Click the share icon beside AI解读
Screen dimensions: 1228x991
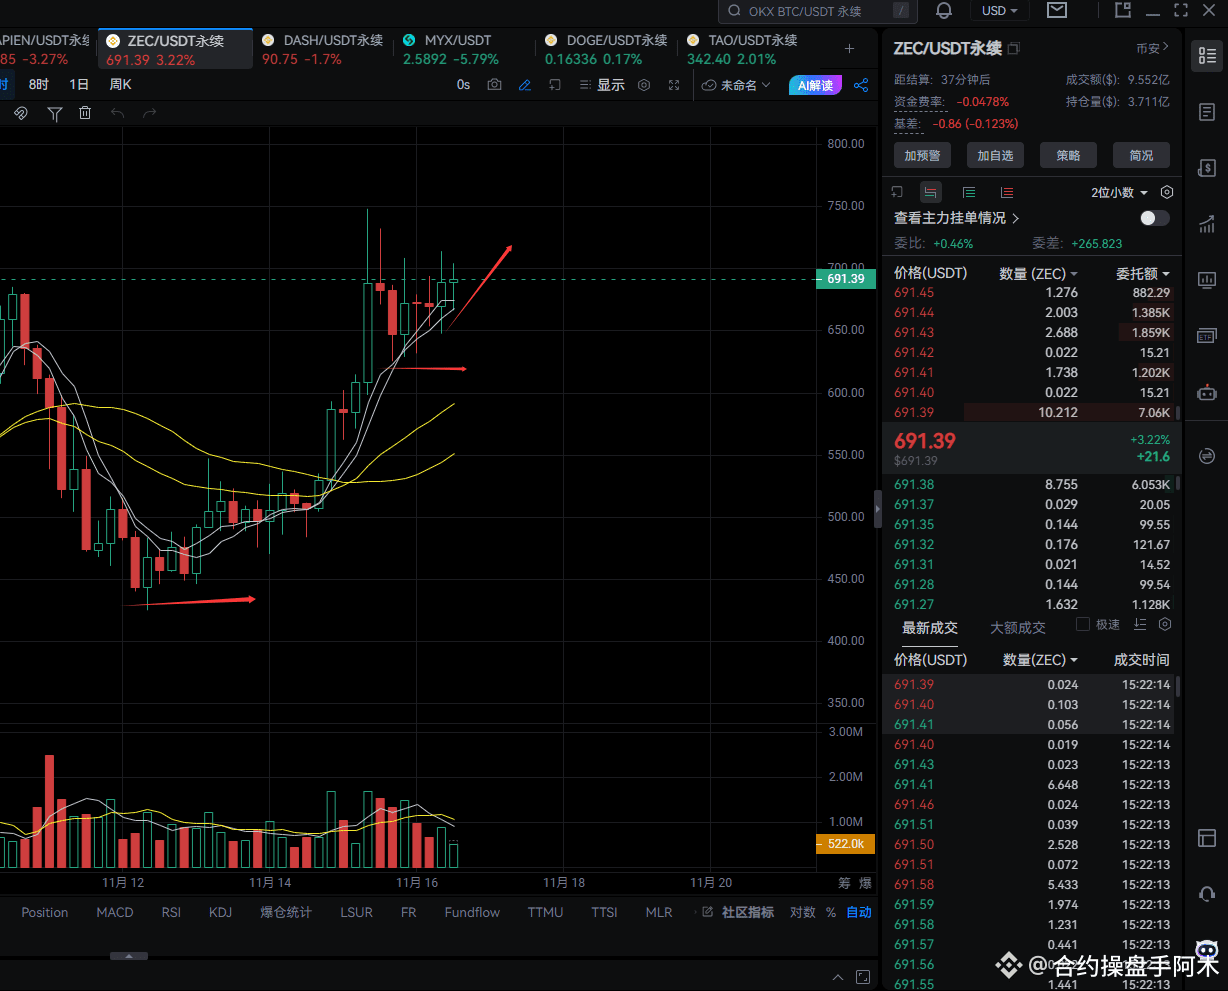tap(861, 85)
